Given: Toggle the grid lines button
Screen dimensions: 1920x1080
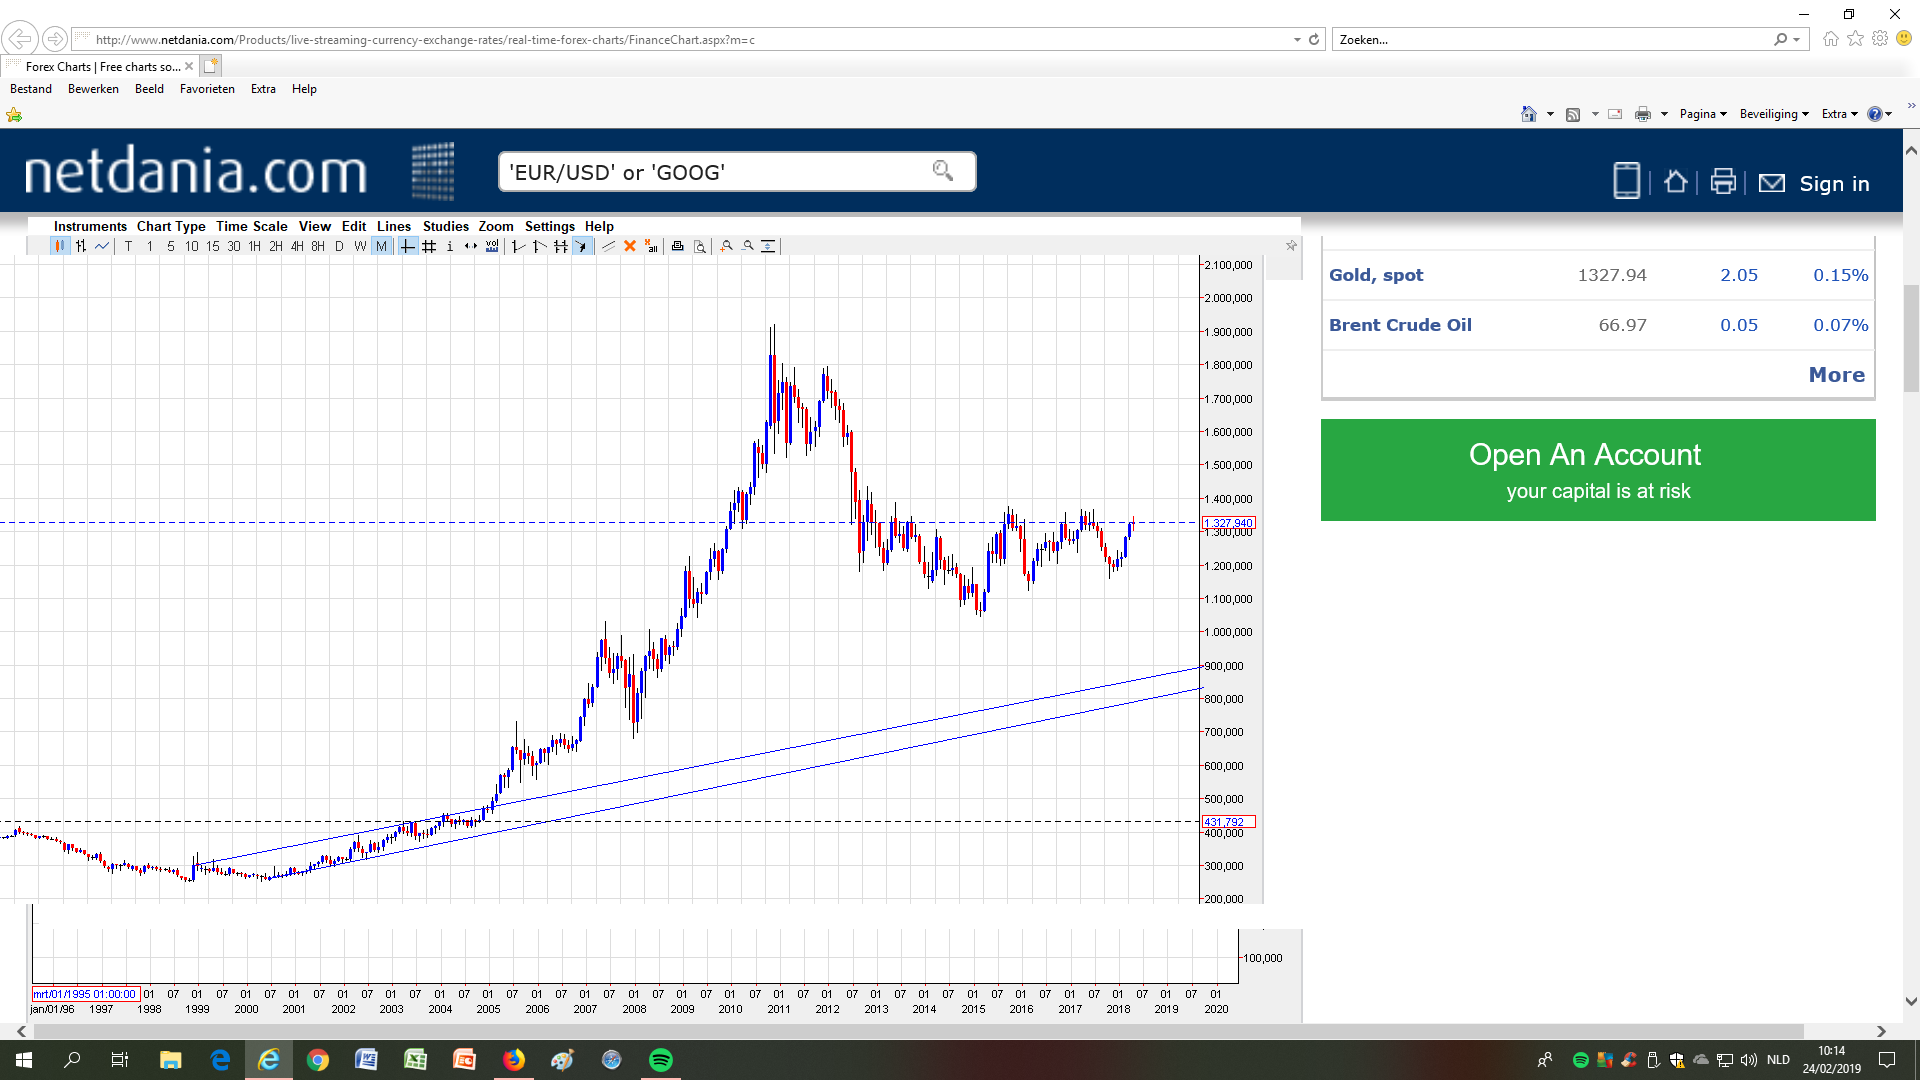Looking at the screenshot, I should pyautogui.click(x=429, y=246).
